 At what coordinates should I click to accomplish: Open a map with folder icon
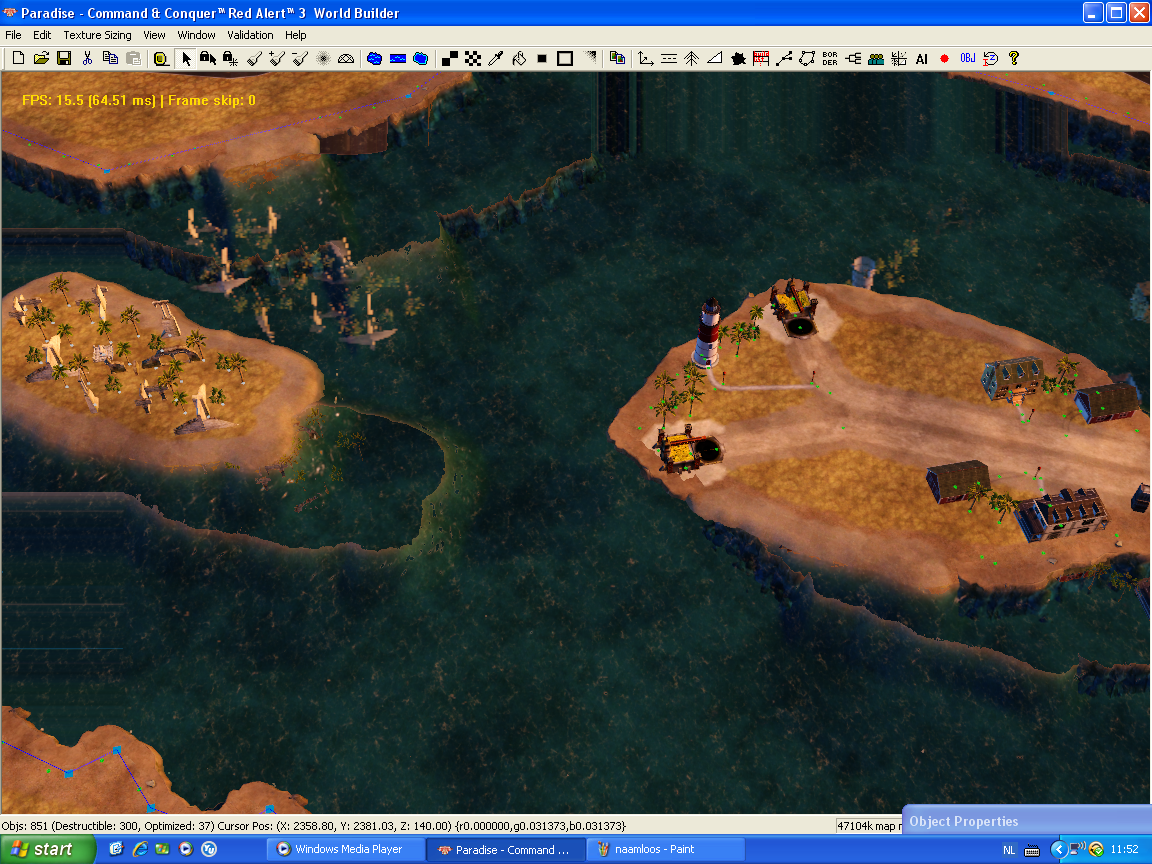click(41, 58)
